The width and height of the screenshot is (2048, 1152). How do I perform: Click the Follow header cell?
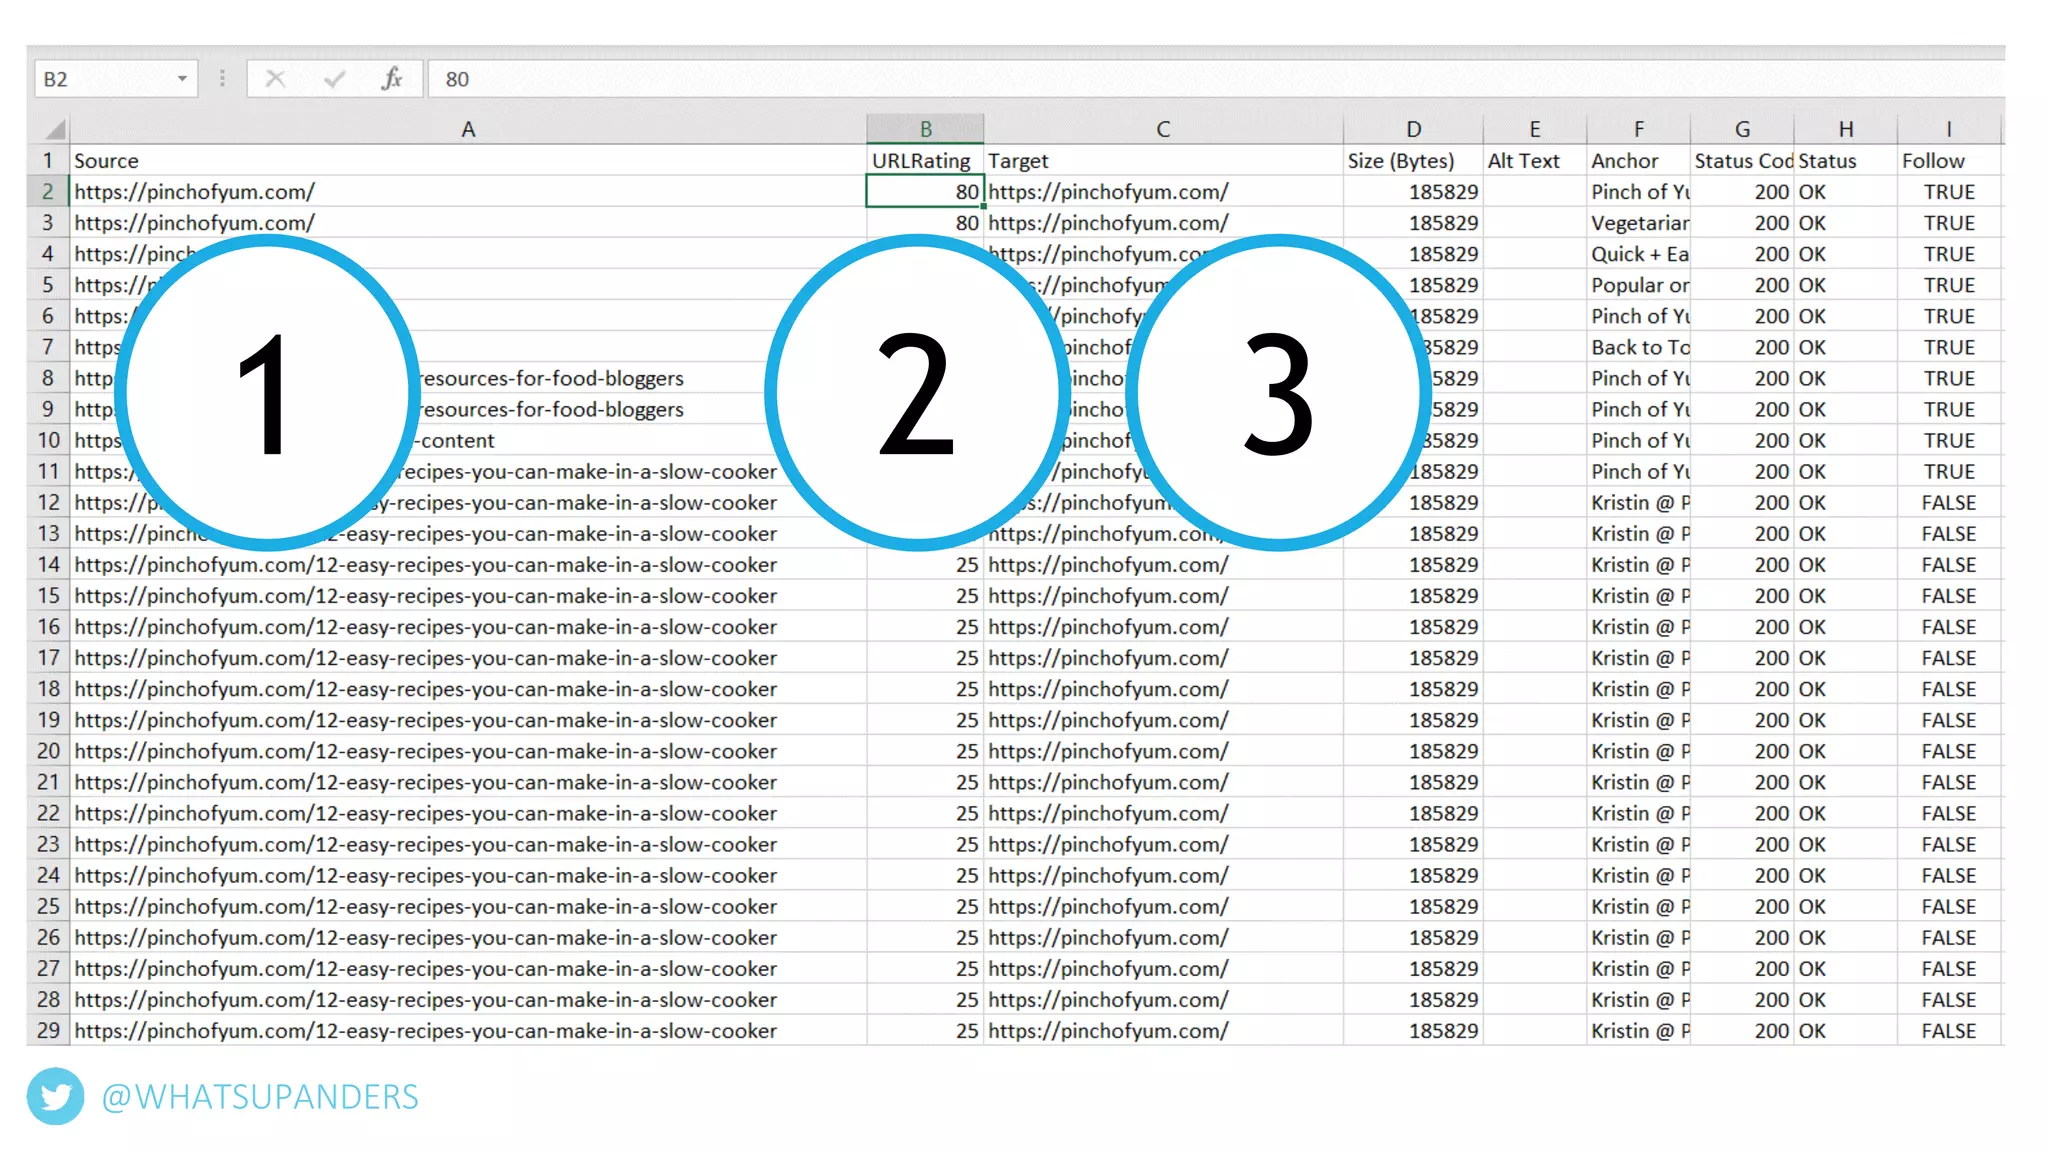click(1934, 161)
